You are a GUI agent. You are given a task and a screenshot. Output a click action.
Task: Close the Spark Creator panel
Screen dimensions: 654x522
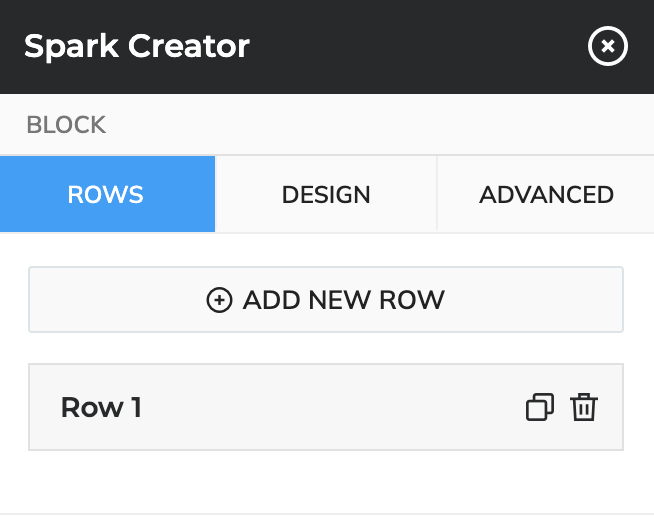coord(607,47)
